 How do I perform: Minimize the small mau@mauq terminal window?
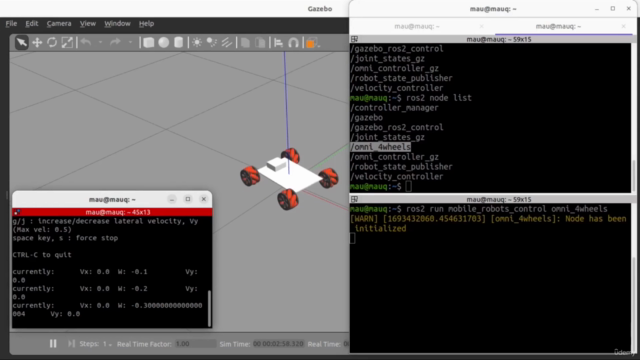pyautogui.click(x=172, y=199)
